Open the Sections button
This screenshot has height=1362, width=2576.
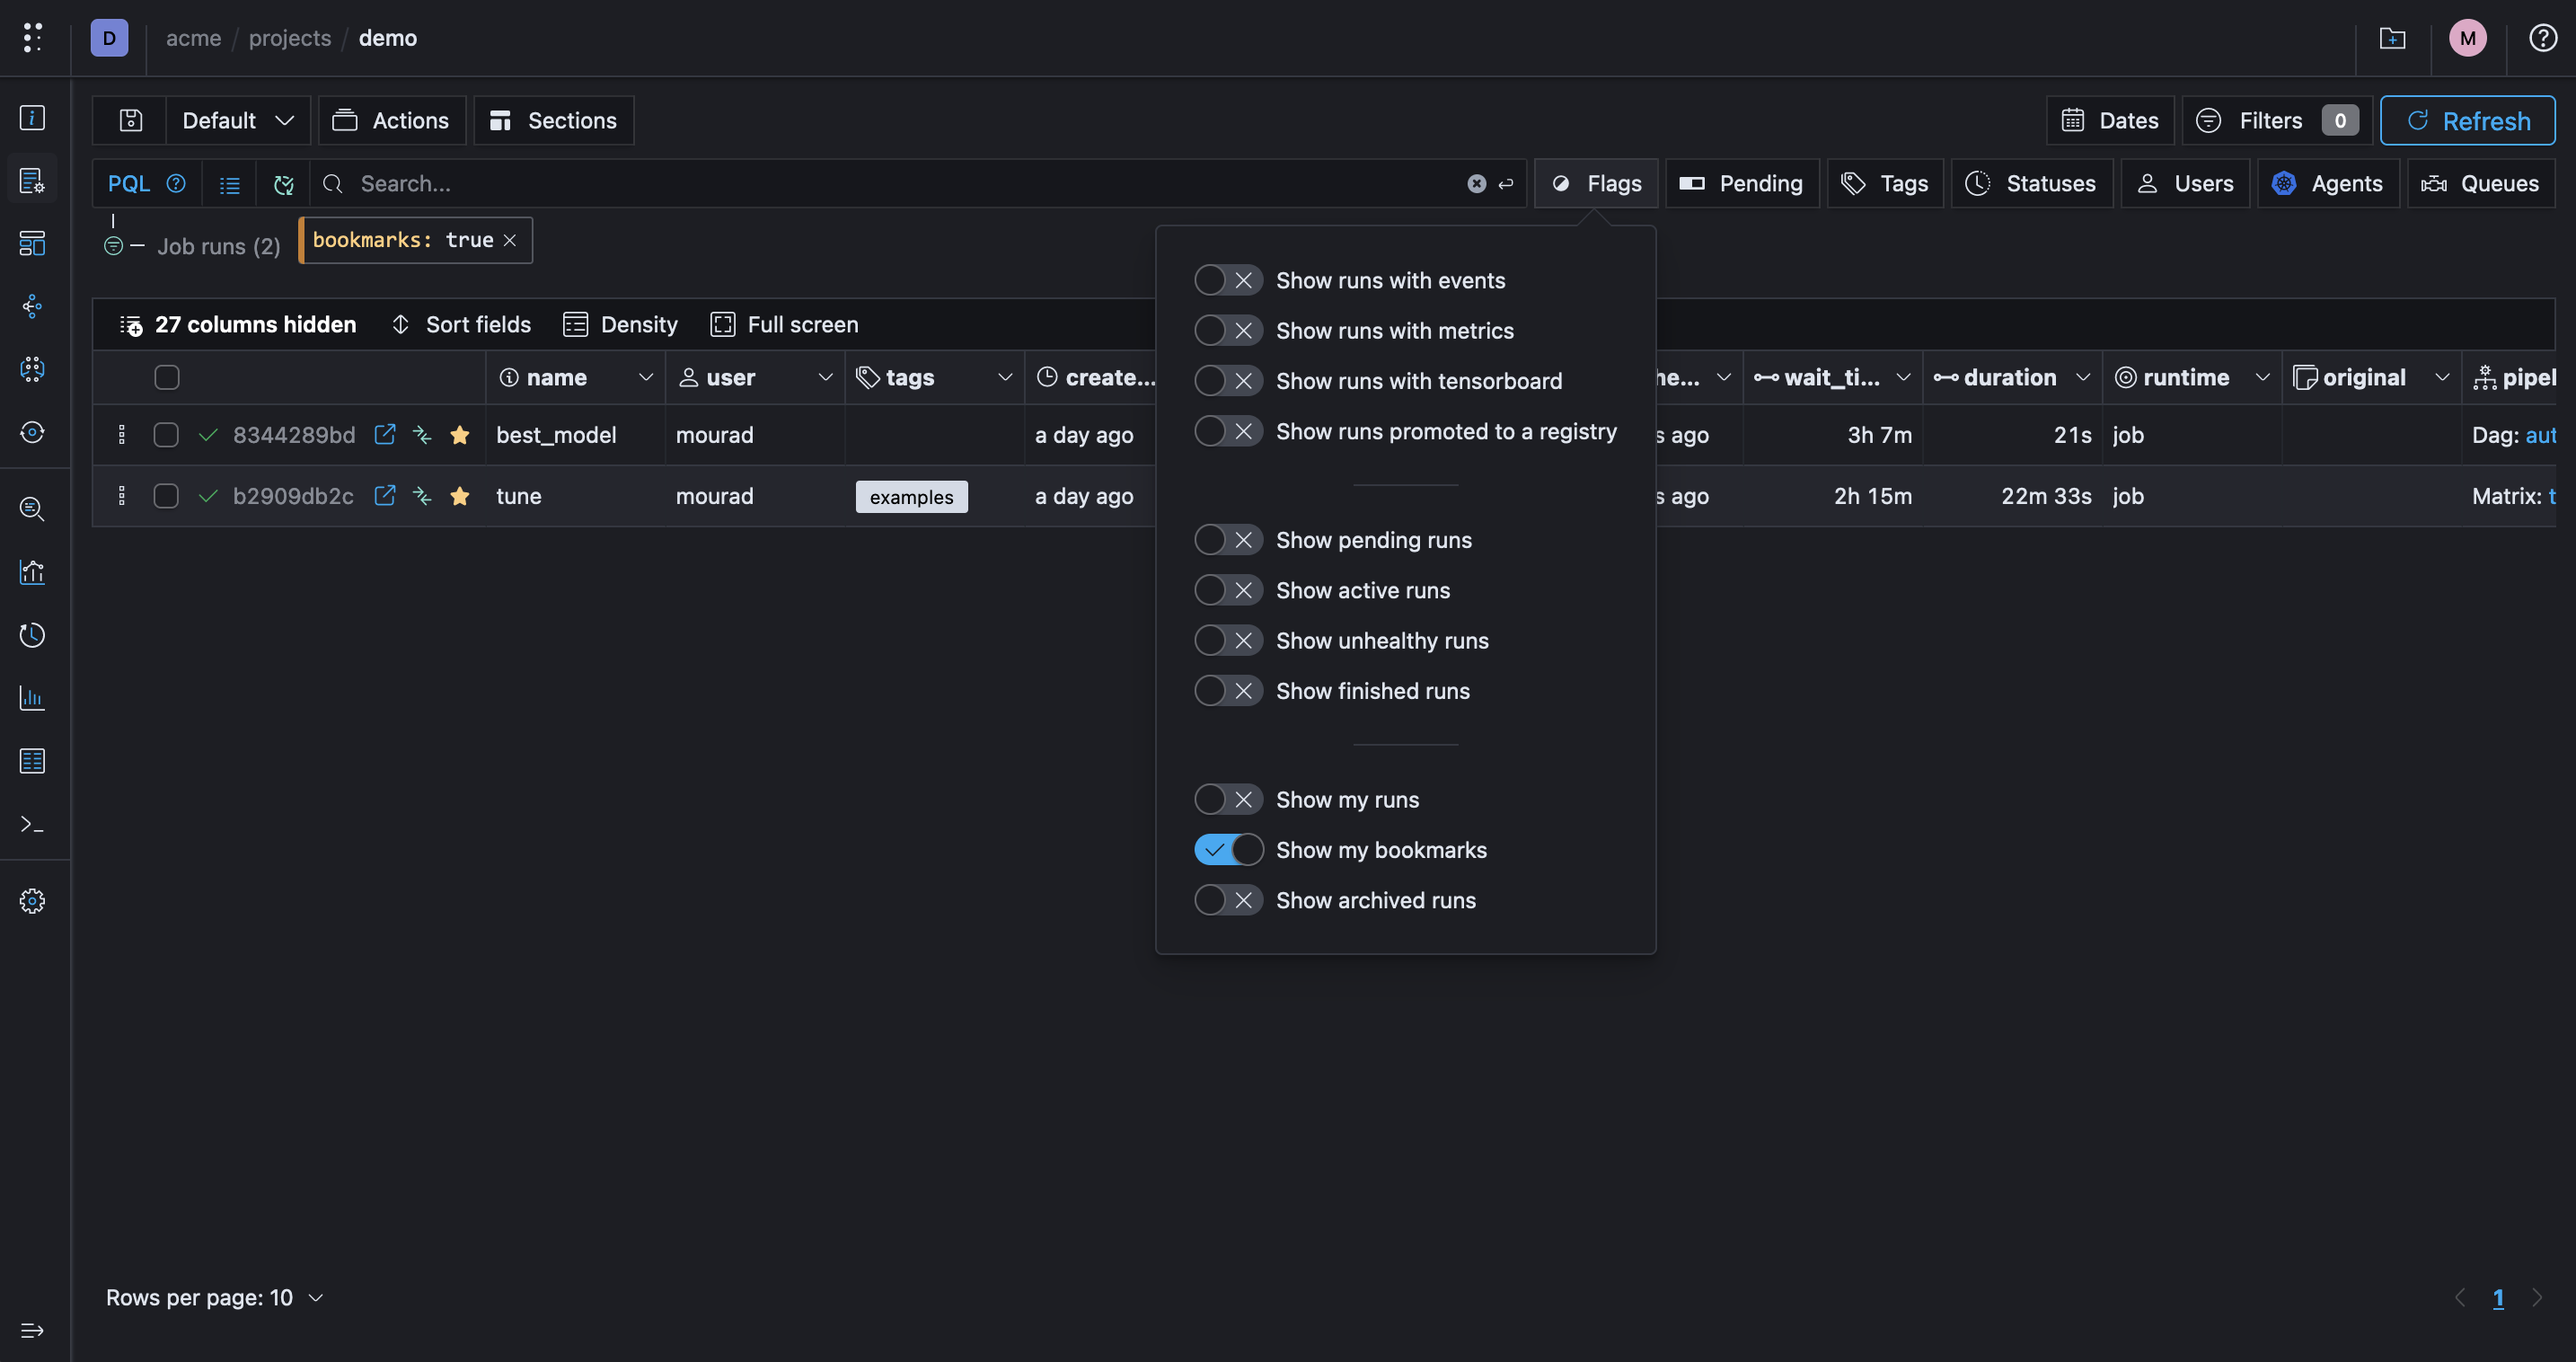553,121
